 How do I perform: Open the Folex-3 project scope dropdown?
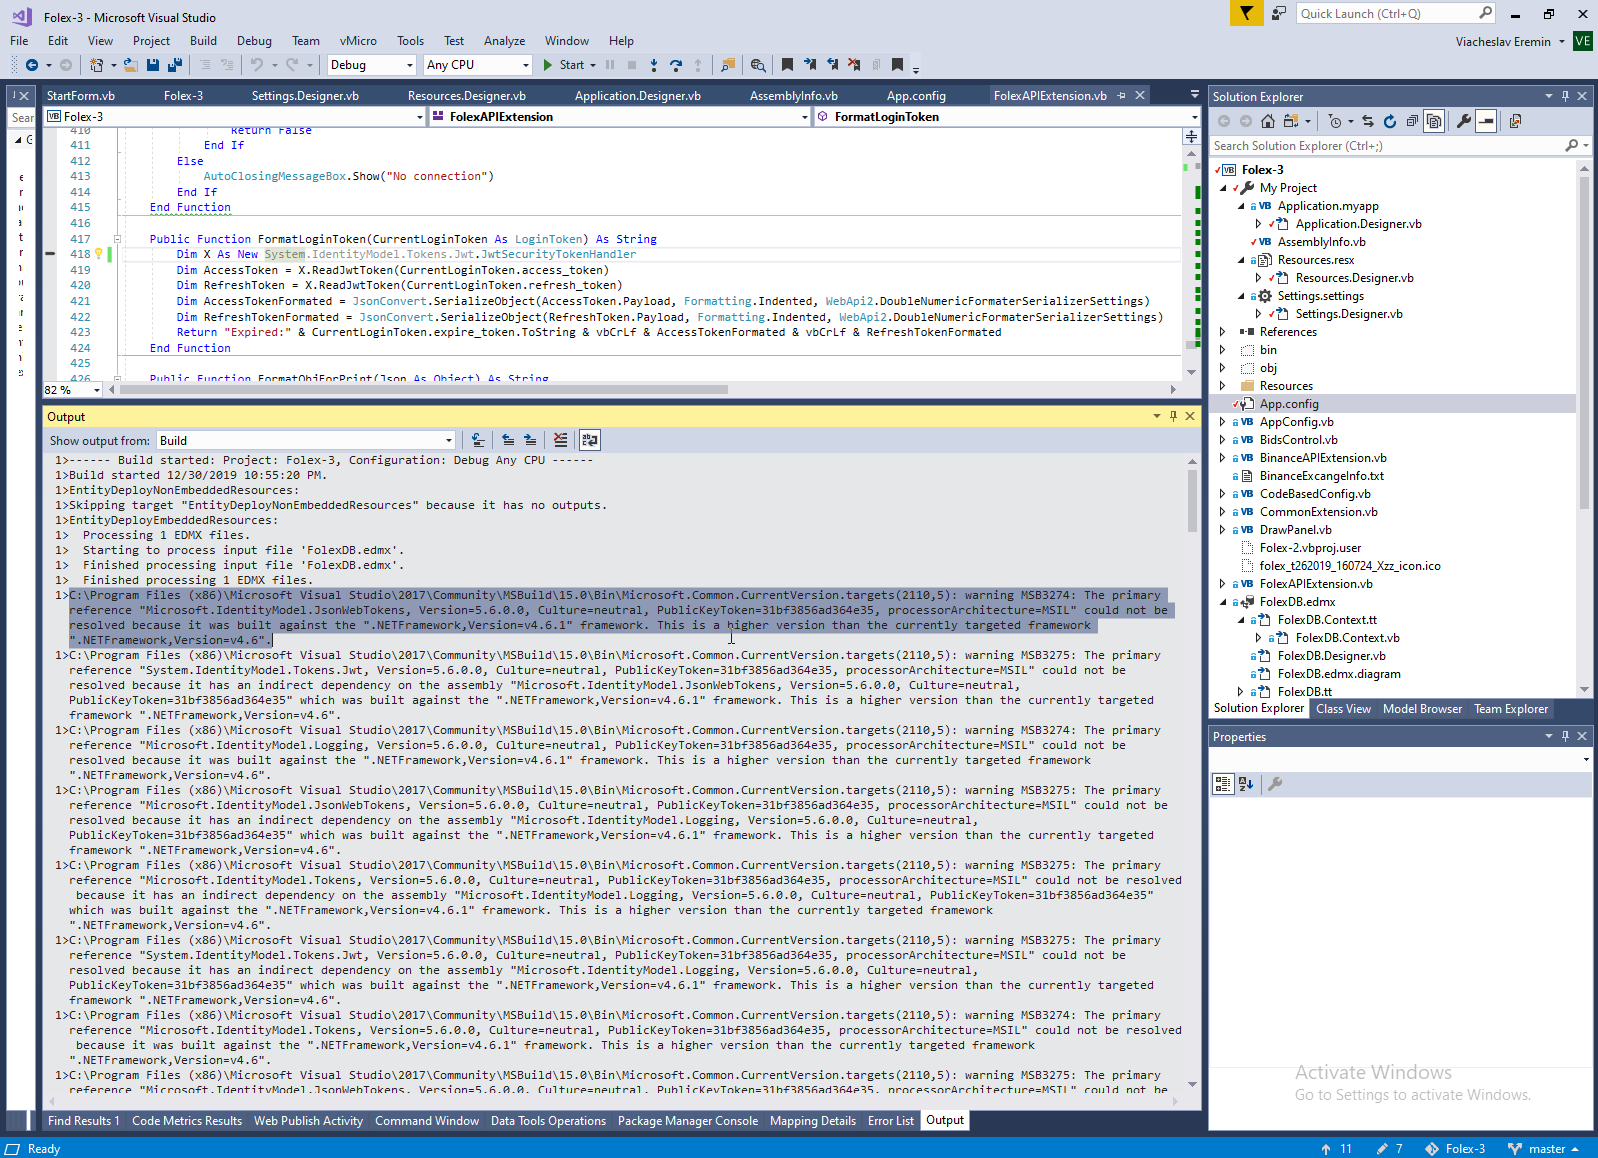235,117
